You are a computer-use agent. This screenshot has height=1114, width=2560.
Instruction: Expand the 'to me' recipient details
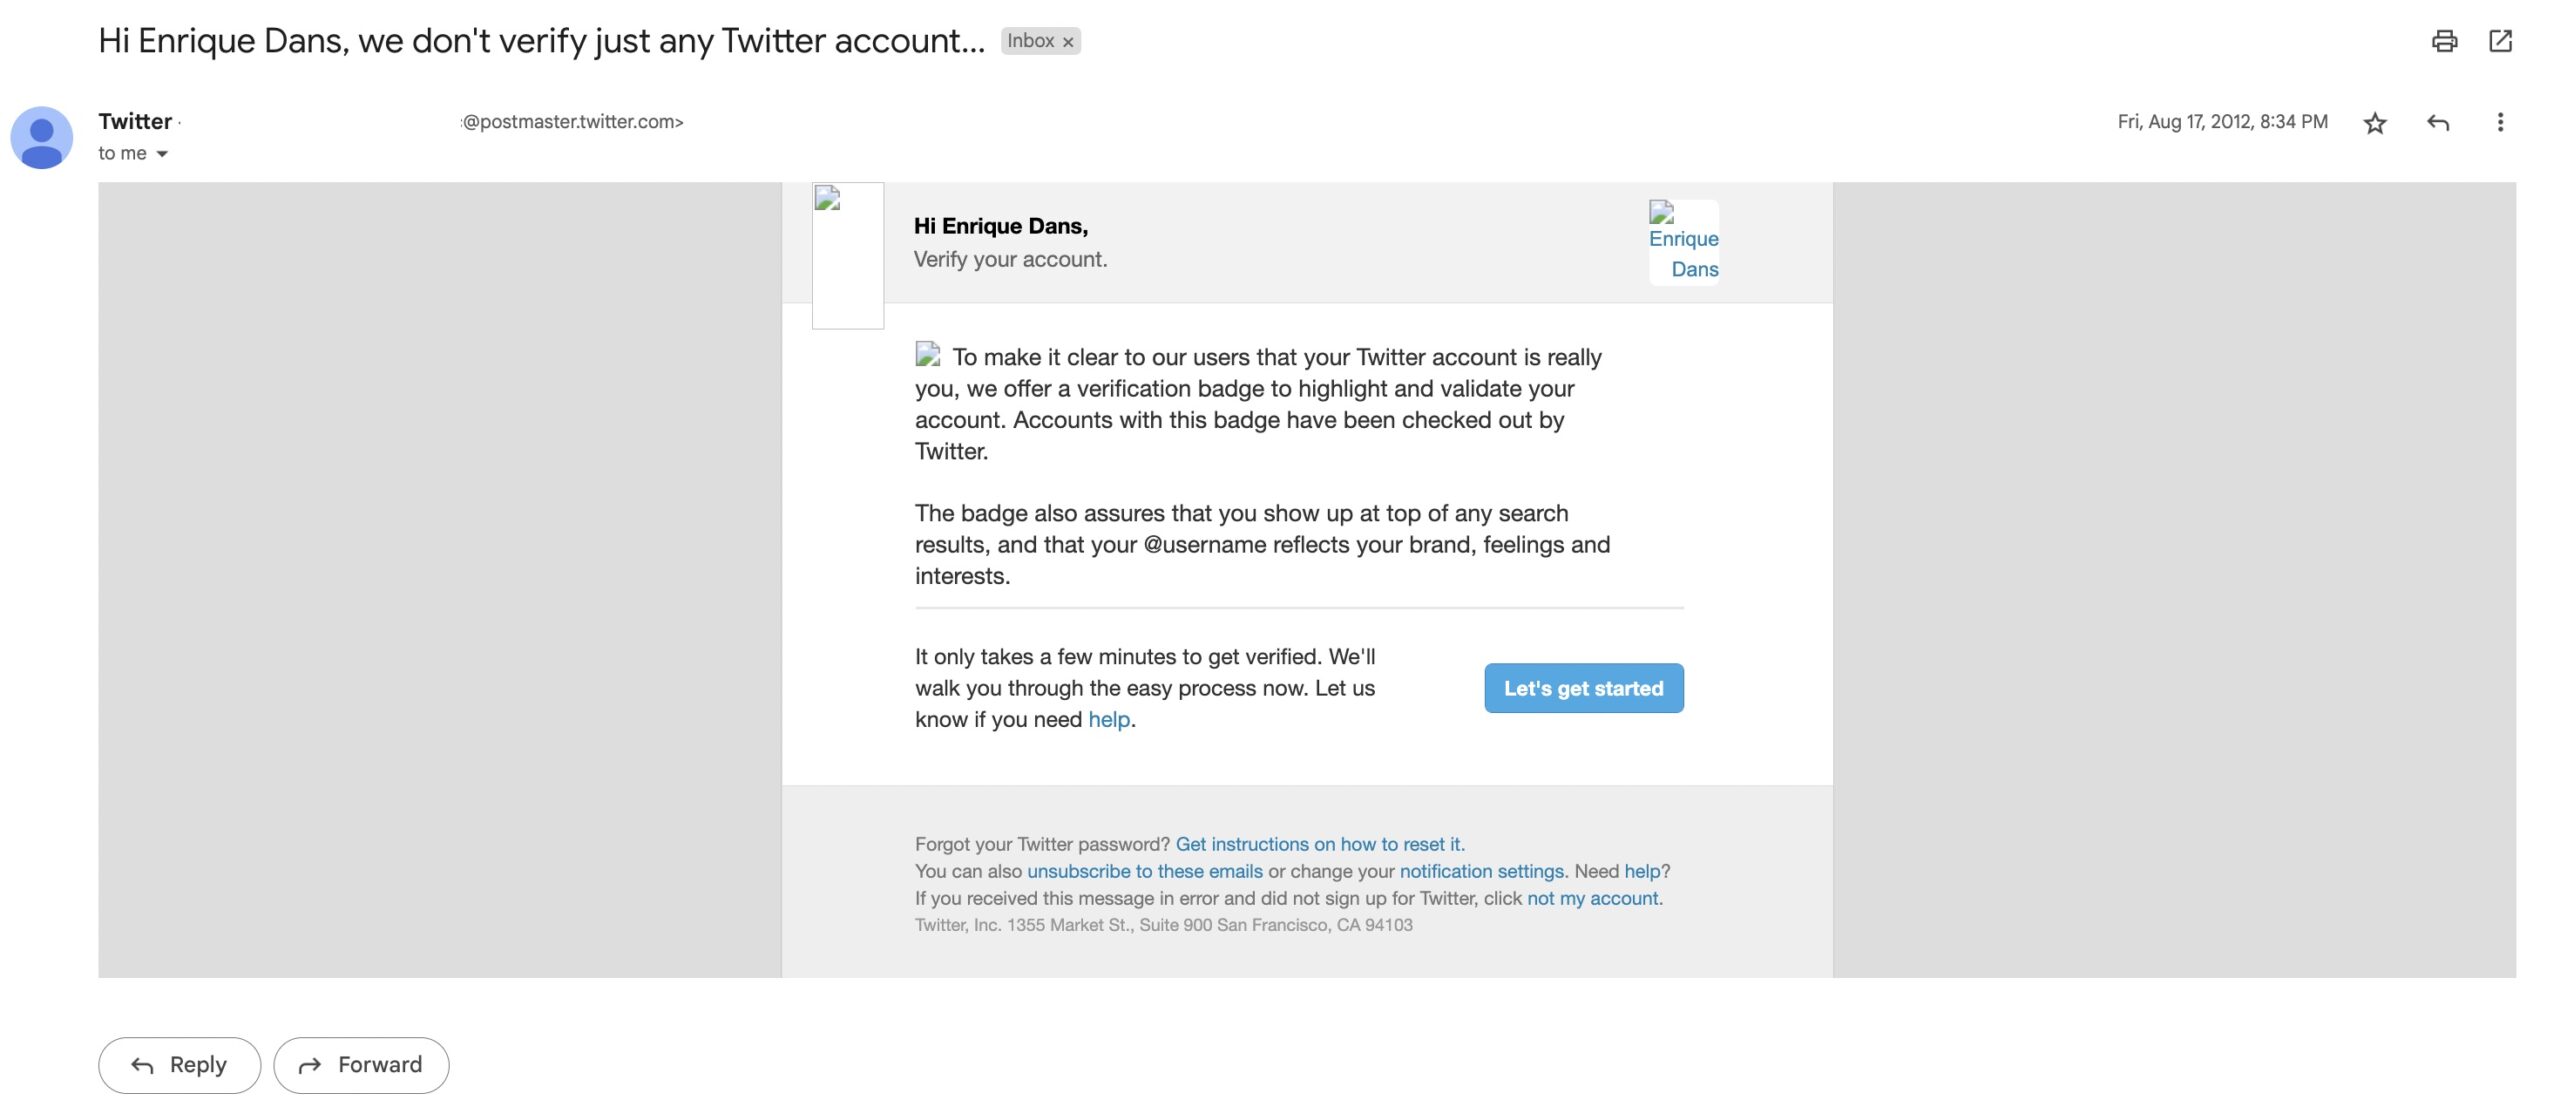(162, 154)
